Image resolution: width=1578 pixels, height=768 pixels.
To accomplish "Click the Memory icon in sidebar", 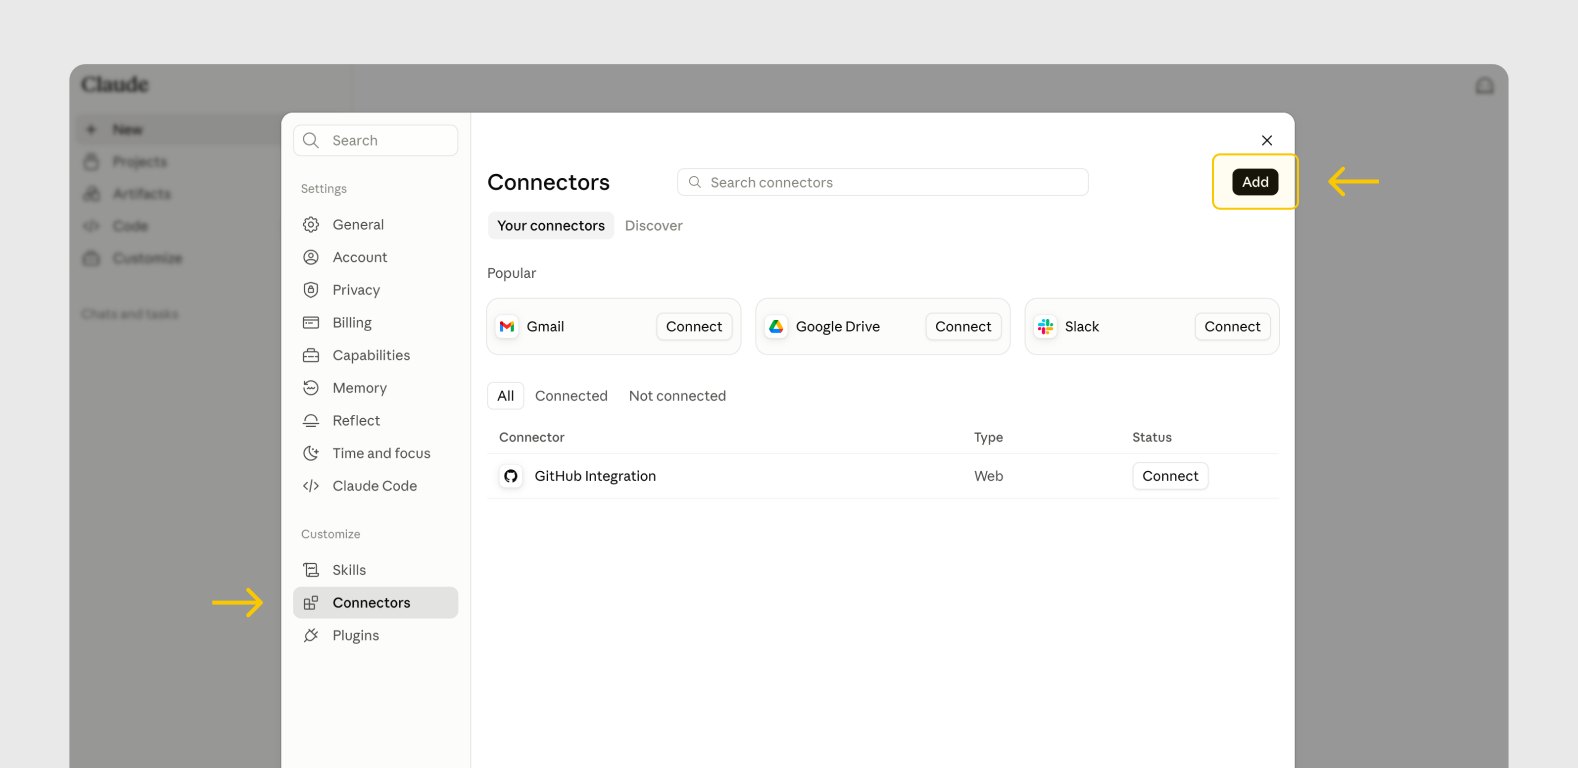I will click(311, 388).
